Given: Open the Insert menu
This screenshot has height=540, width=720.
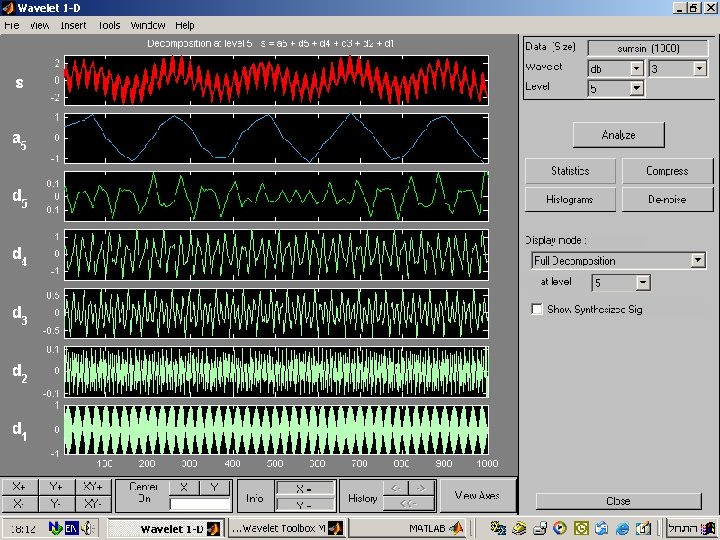Looking at the screenshot, I should 73,25.
